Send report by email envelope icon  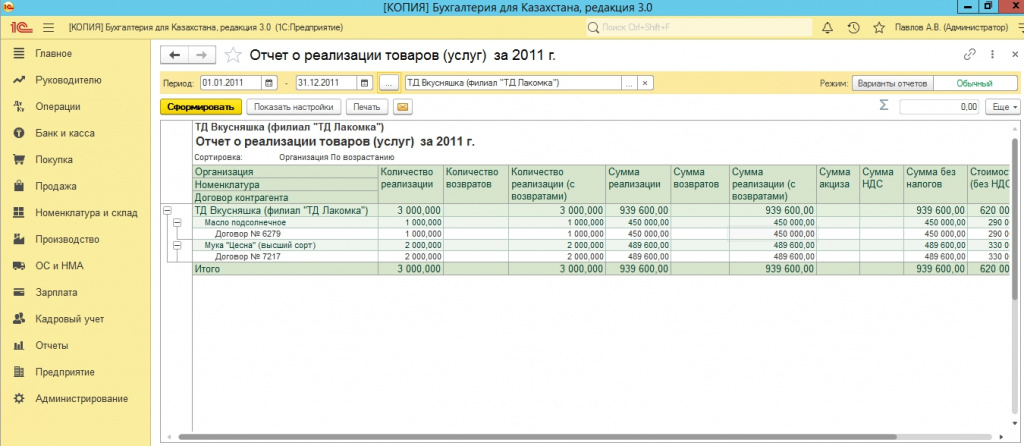point(403,106)
